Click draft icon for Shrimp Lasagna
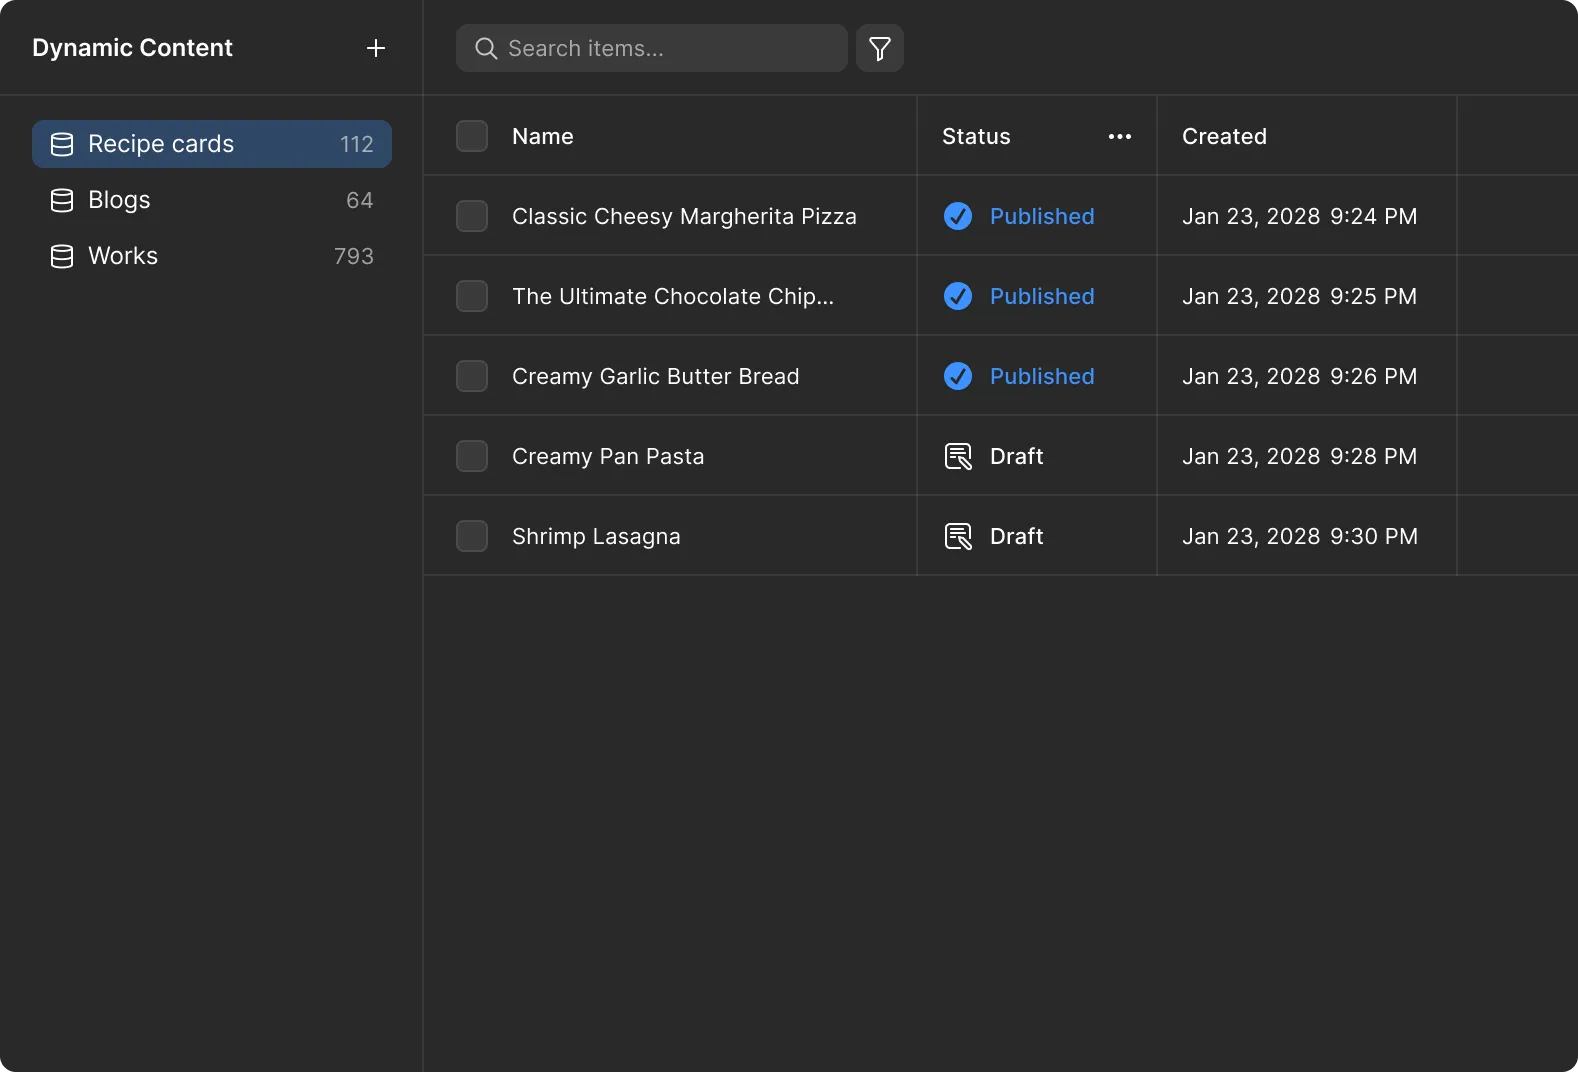1578x1072 pixels. click(x=958, y=536)
